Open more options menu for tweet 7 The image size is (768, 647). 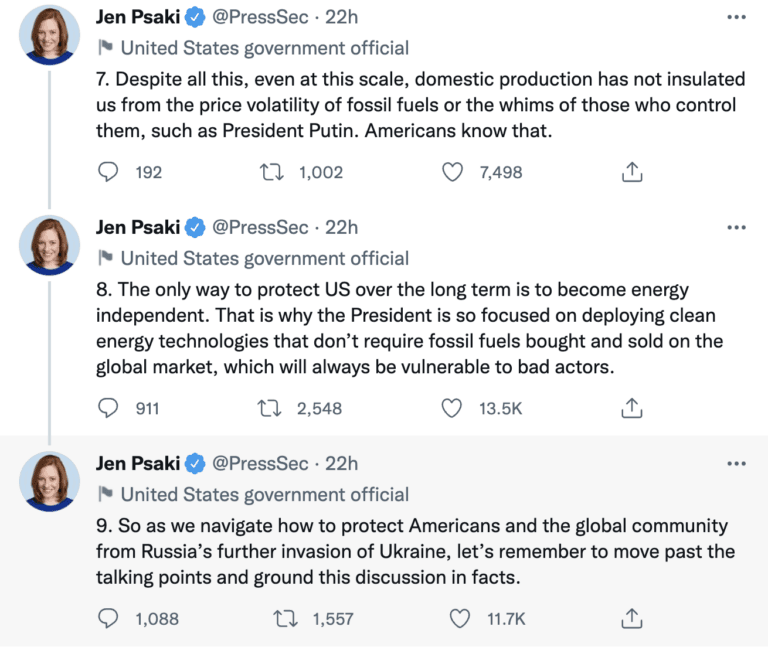[737, 17]
